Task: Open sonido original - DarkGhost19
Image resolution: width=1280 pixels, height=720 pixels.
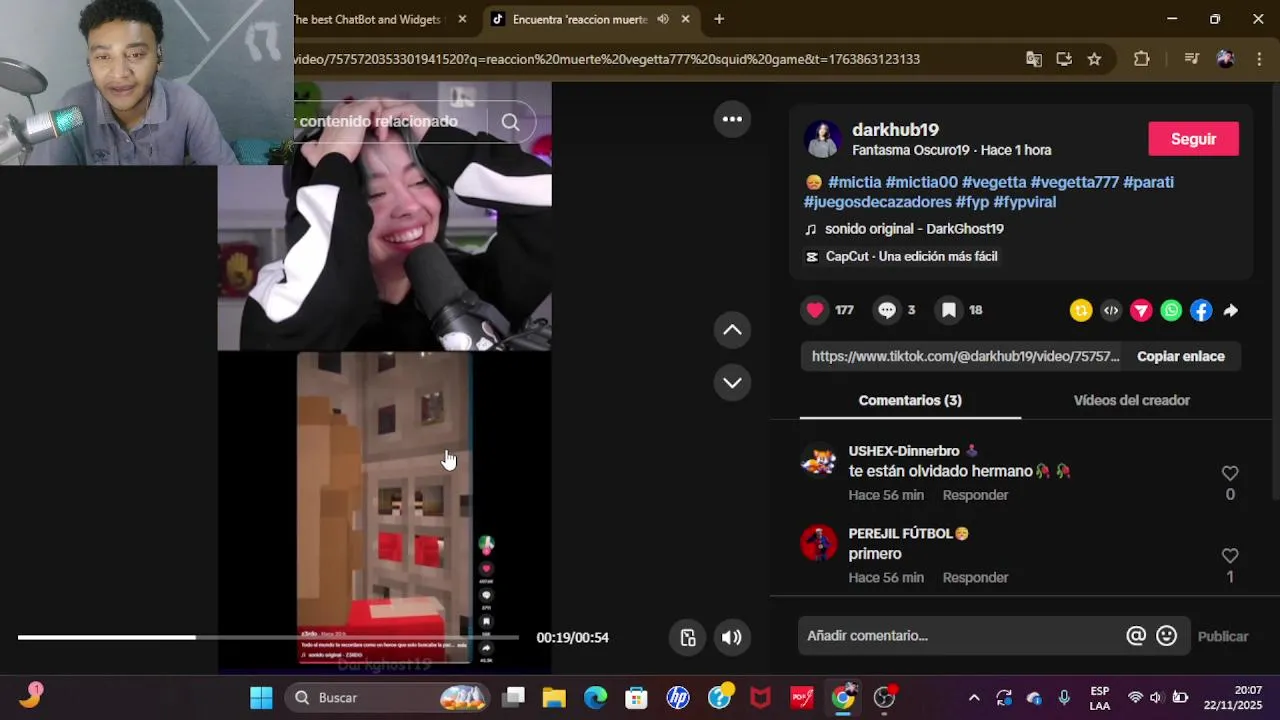Action: tap(914, 229)
